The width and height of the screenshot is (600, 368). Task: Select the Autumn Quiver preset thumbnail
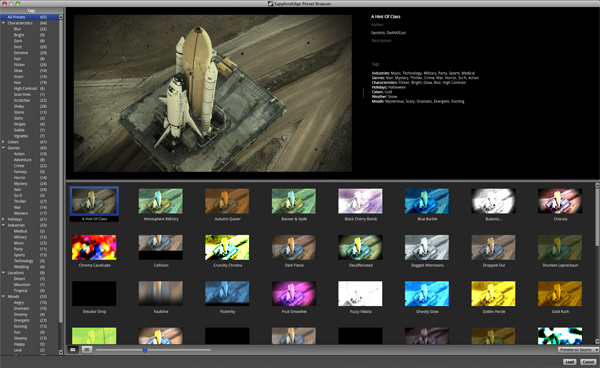pos(227,201)
